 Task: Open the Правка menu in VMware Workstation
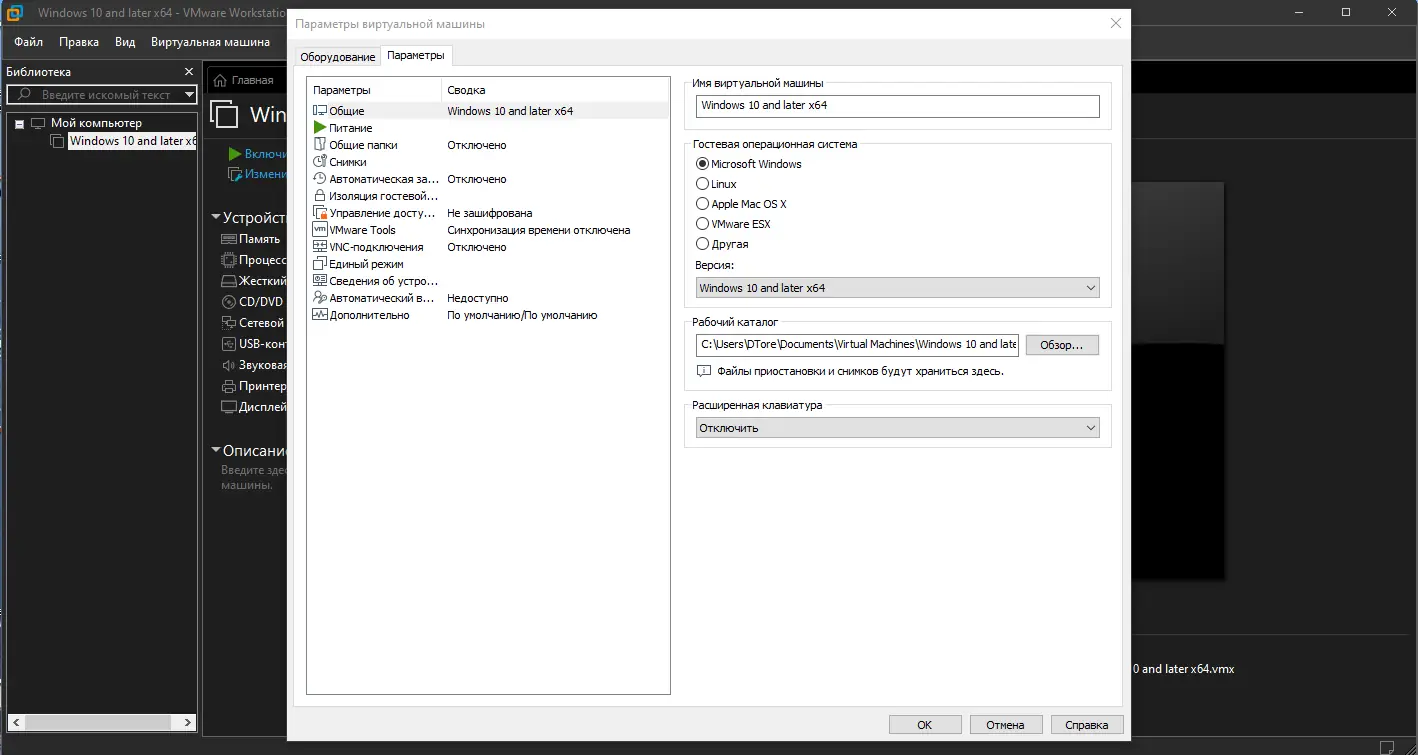point(79,42)
